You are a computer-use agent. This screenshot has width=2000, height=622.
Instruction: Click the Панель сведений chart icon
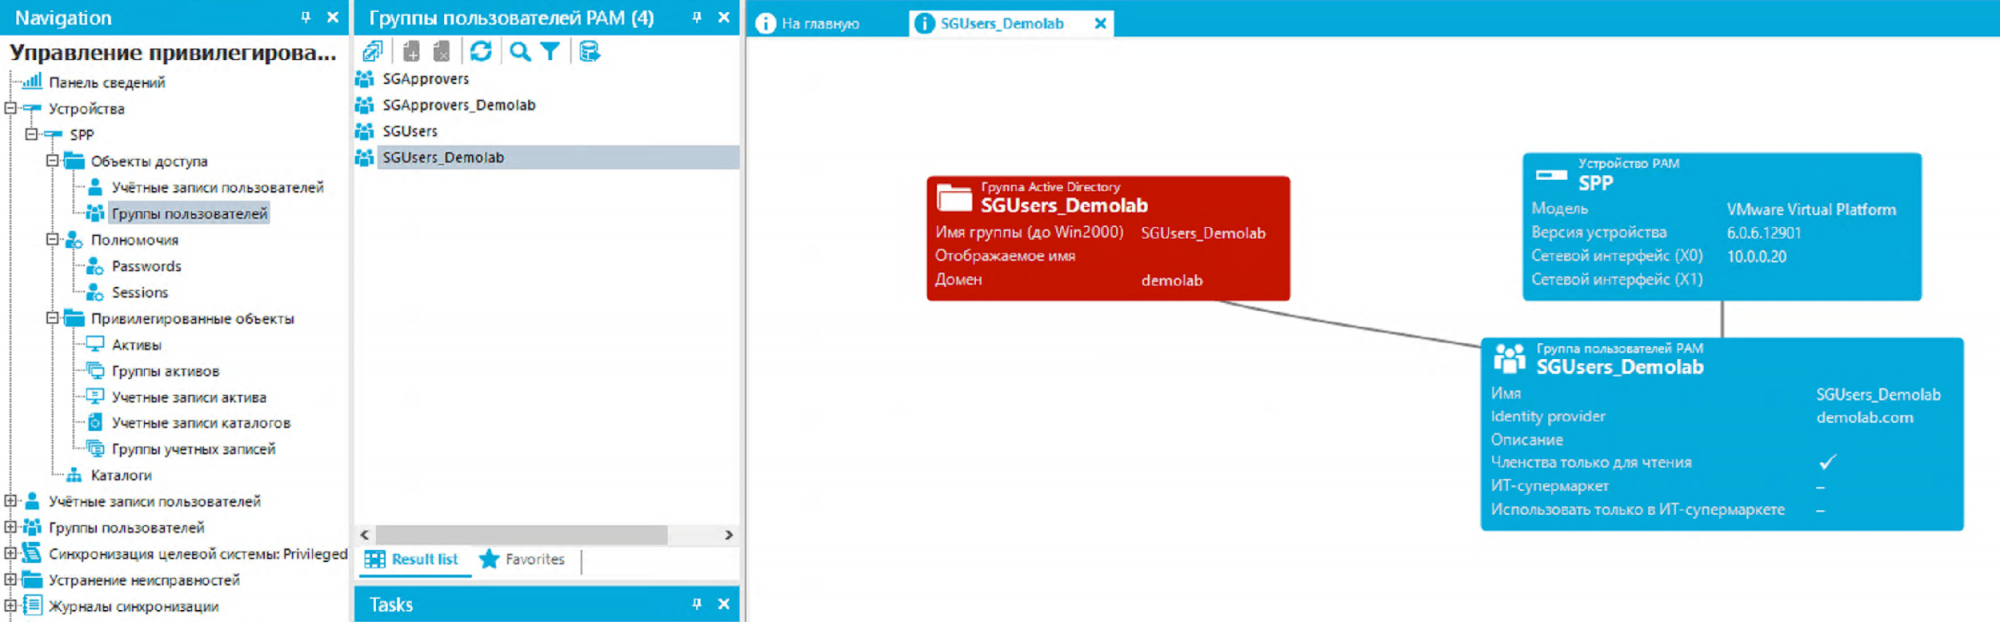32,81
